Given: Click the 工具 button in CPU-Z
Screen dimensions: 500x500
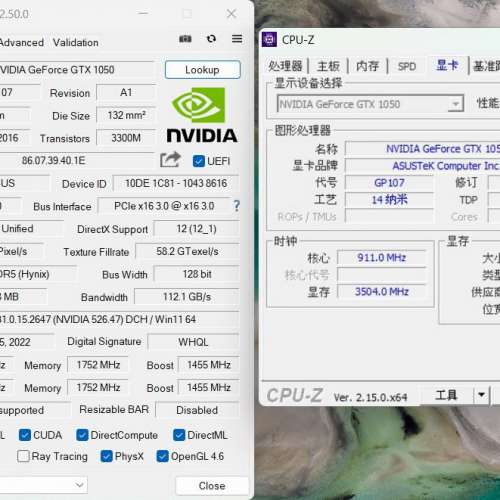Looking at the screenshot, I should point(446,395).
